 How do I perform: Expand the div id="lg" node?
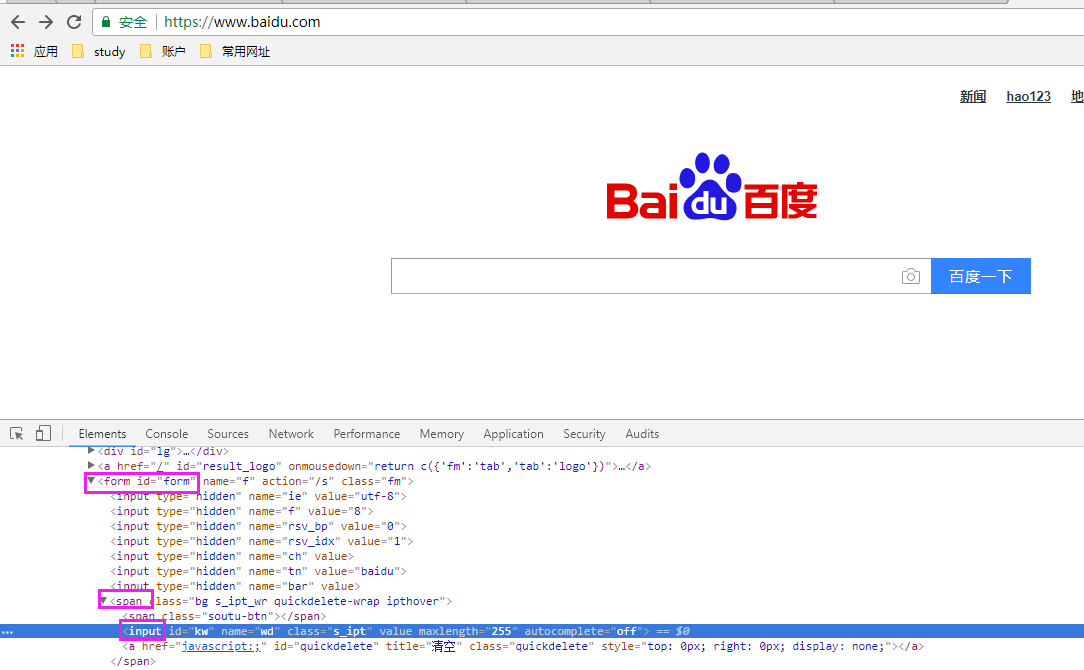point(91,451)
